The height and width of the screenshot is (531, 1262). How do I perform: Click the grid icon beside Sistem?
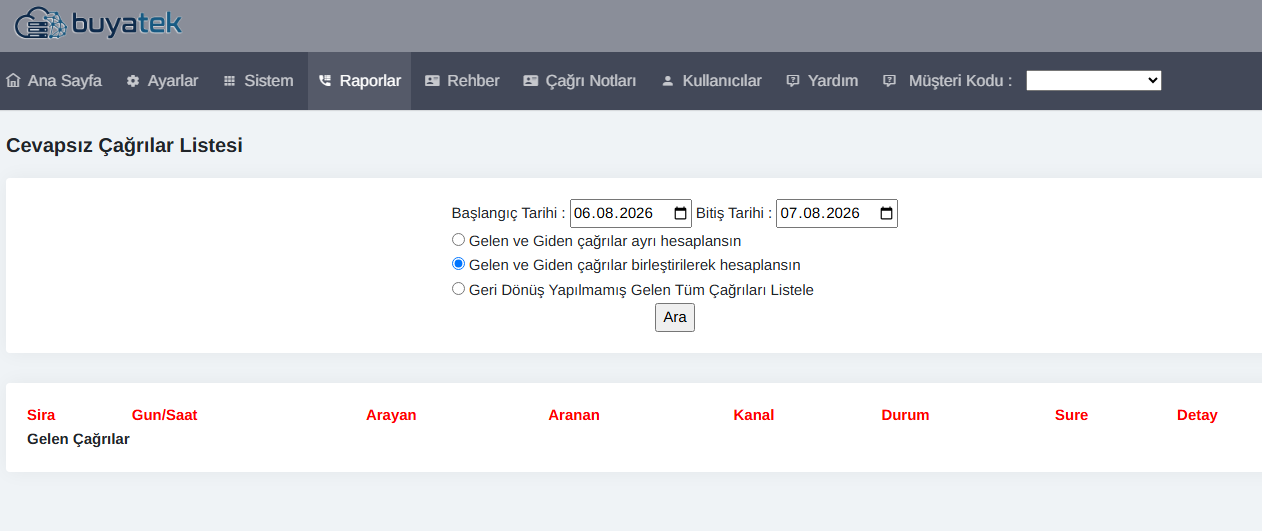point(230,81)
